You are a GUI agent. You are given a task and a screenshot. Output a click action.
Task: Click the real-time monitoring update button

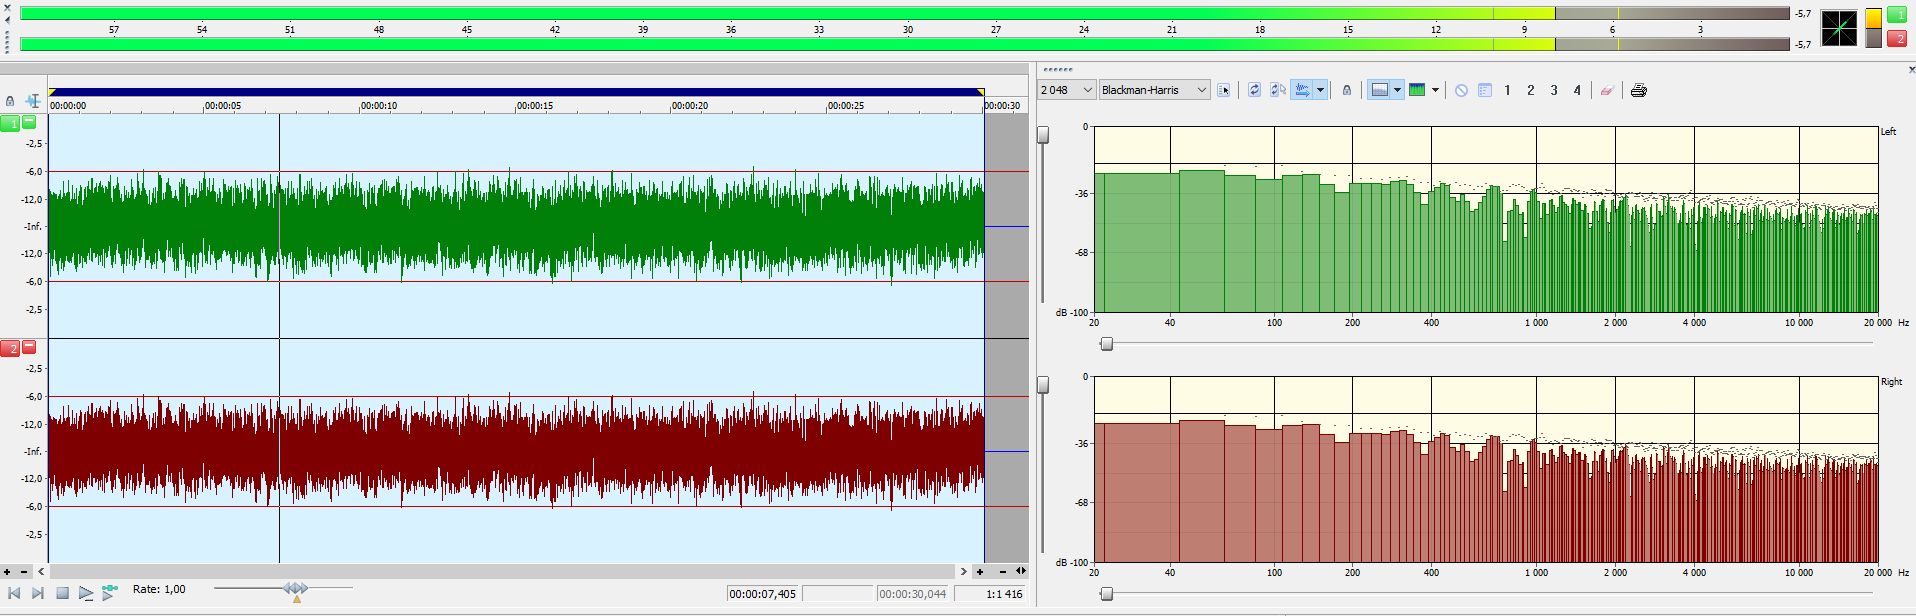[1302, 90]
